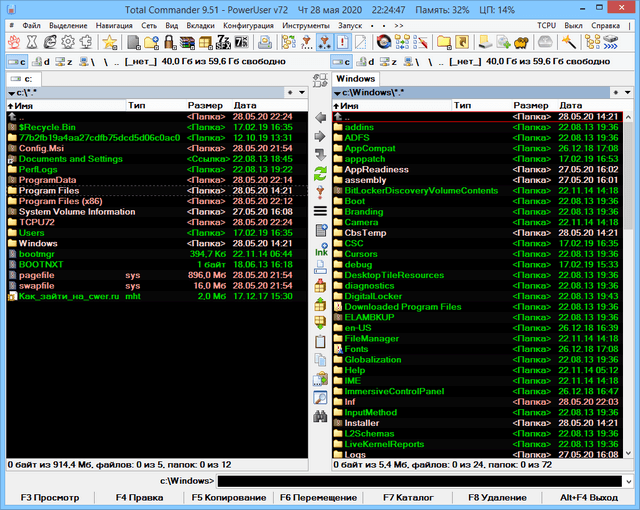Click the yellow star icon in top toolbar
Viewport: 640px width, 510px height.
click(109, 42)
